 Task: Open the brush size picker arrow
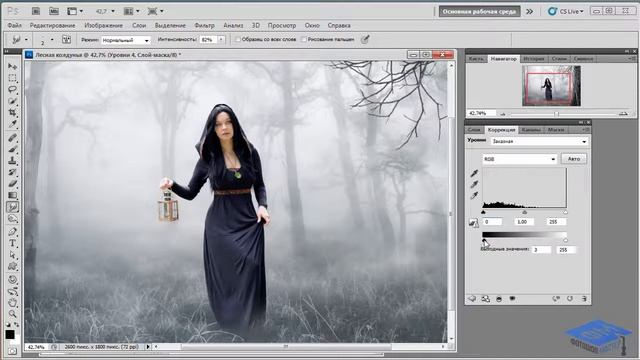[52, 40]
